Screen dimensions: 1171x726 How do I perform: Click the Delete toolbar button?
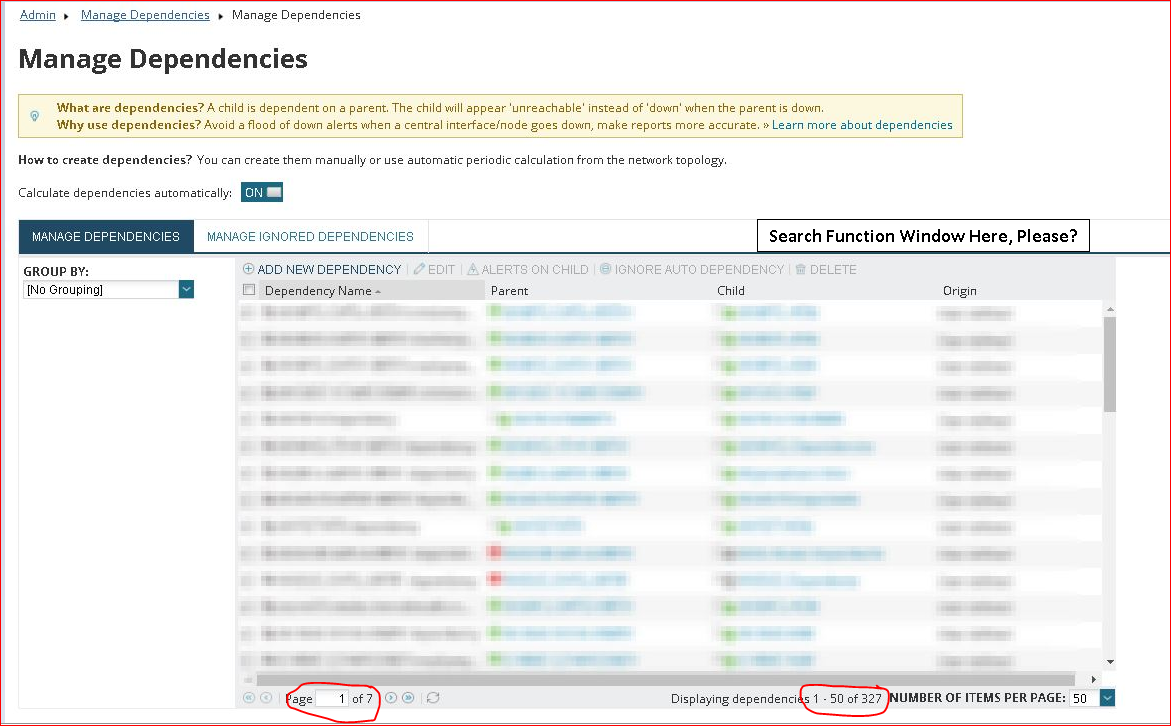coord(825,270)
